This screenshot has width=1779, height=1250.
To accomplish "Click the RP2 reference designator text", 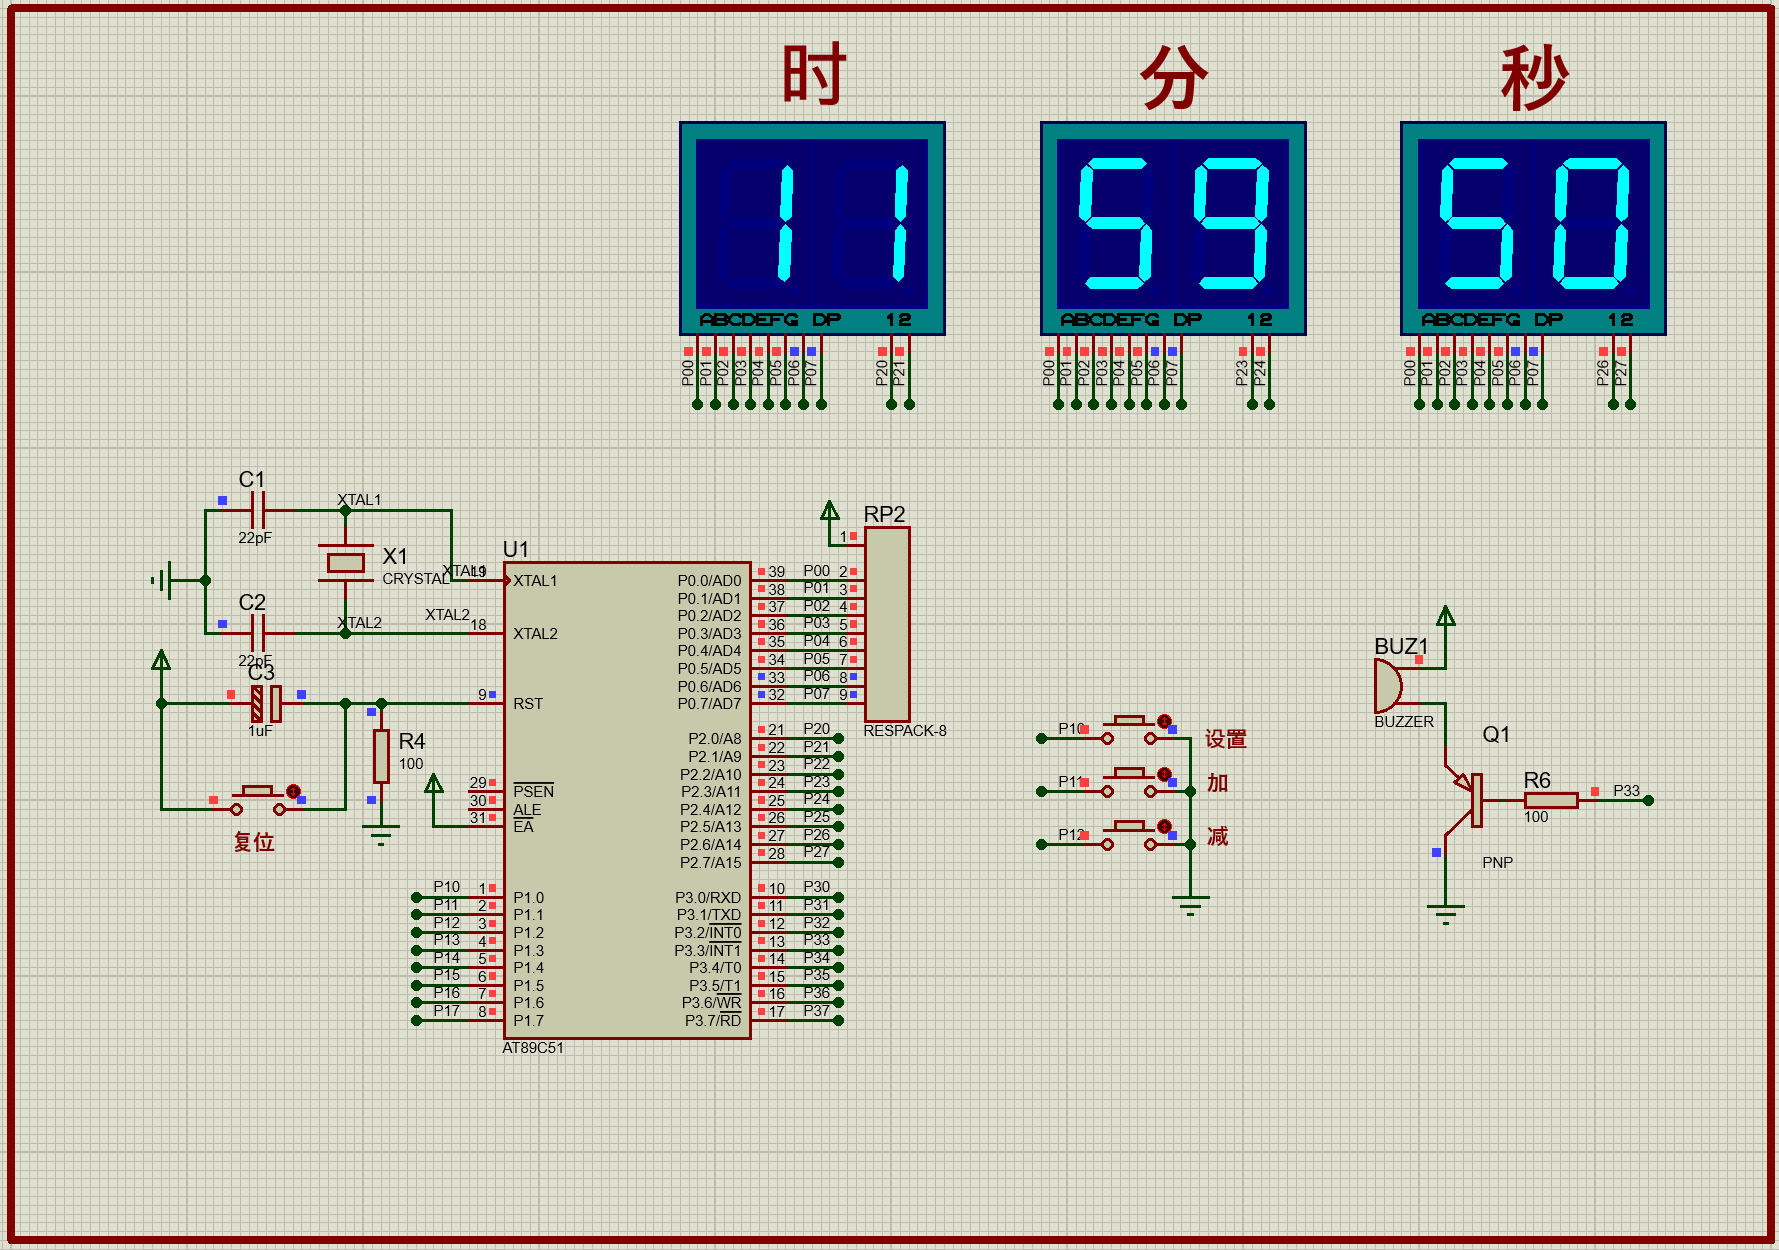I will point(884,514).
